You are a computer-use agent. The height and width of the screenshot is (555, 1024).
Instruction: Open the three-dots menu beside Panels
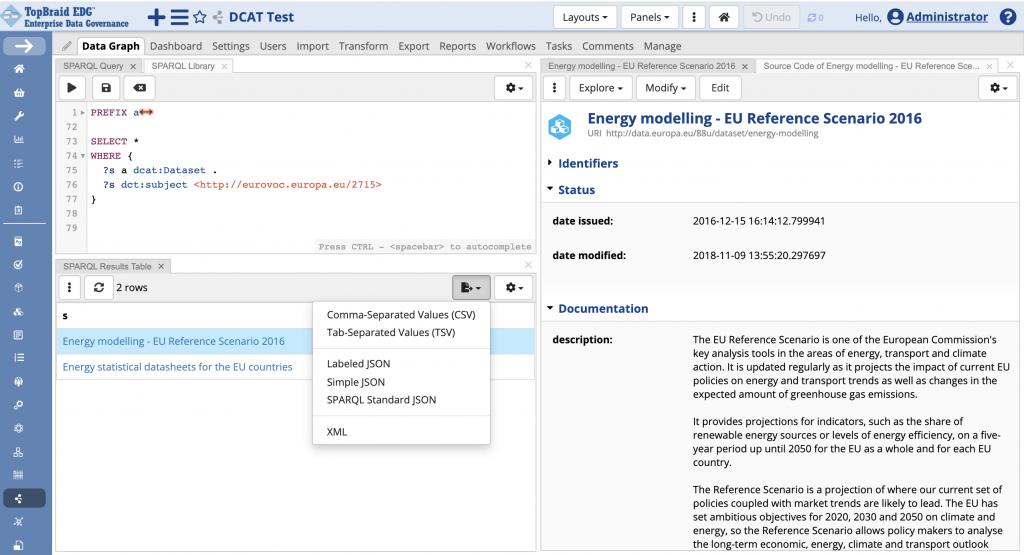pyautogui.click(x=694, y=17)
